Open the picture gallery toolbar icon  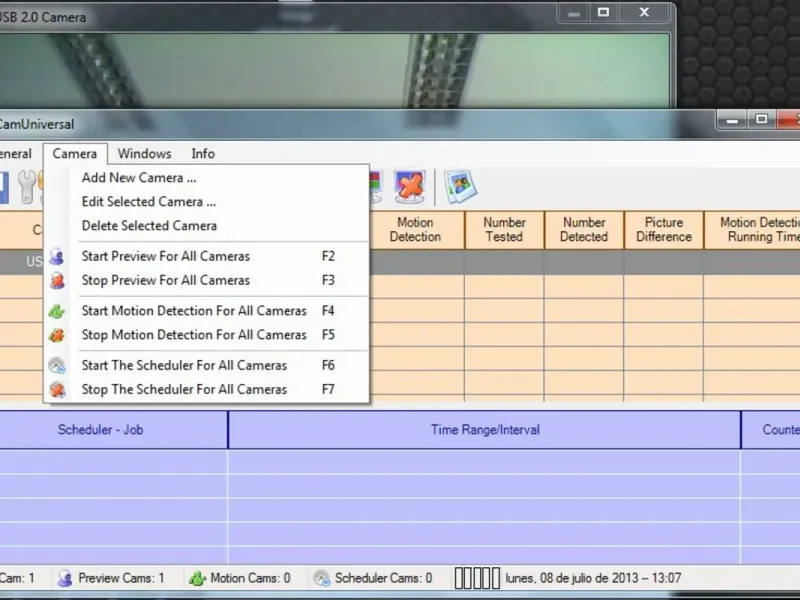coord(461,187)
